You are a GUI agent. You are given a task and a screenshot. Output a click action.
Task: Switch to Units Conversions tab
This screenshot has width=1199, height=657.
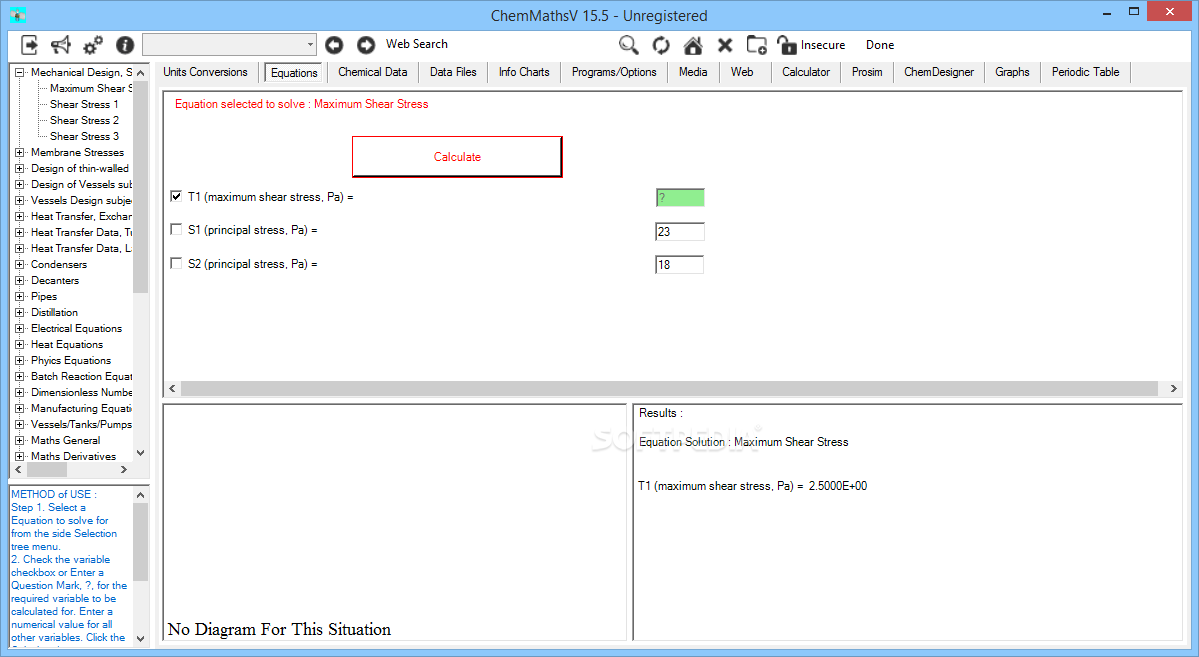tap(205, 72)
